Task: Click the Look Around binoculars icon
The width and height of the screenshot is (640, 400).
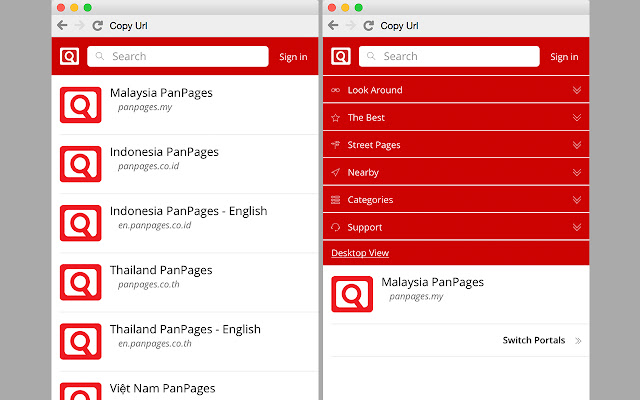Action: (336, 90)
